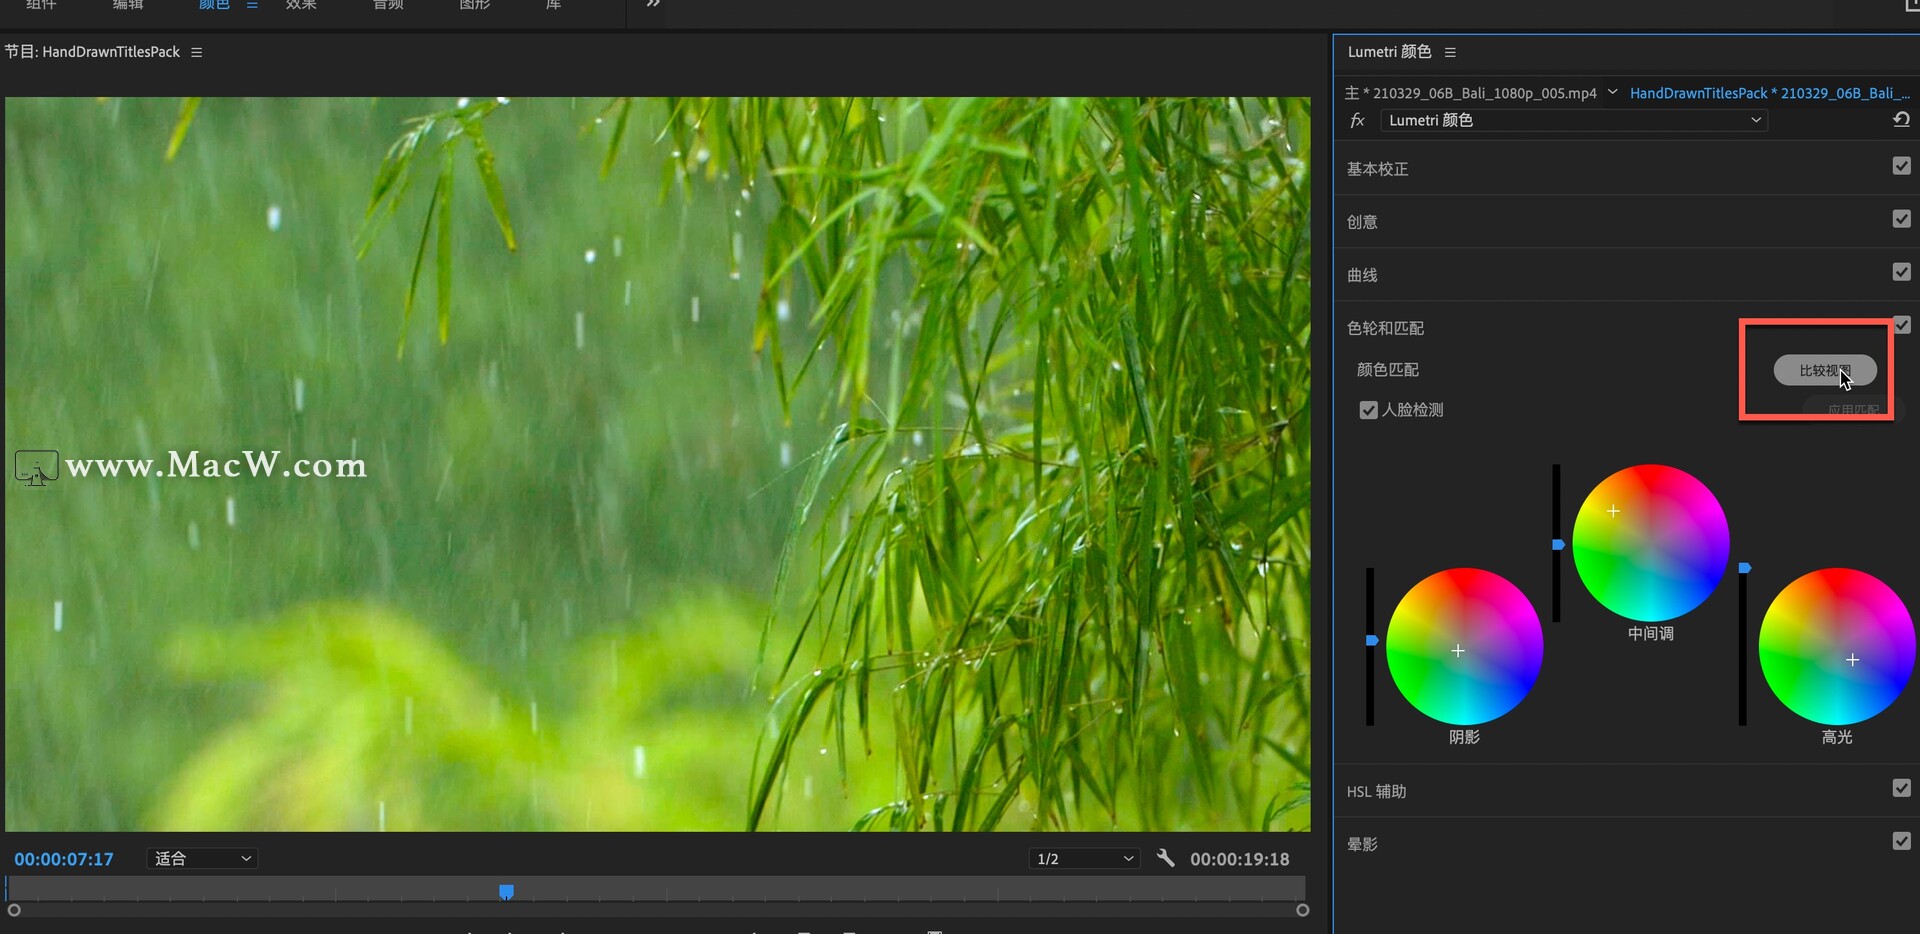Viewport: 1920px width, 934px height.
Task: Click the reset effect icon for Lumetri
Action: pyautogui.click(x=1901, y=120)
